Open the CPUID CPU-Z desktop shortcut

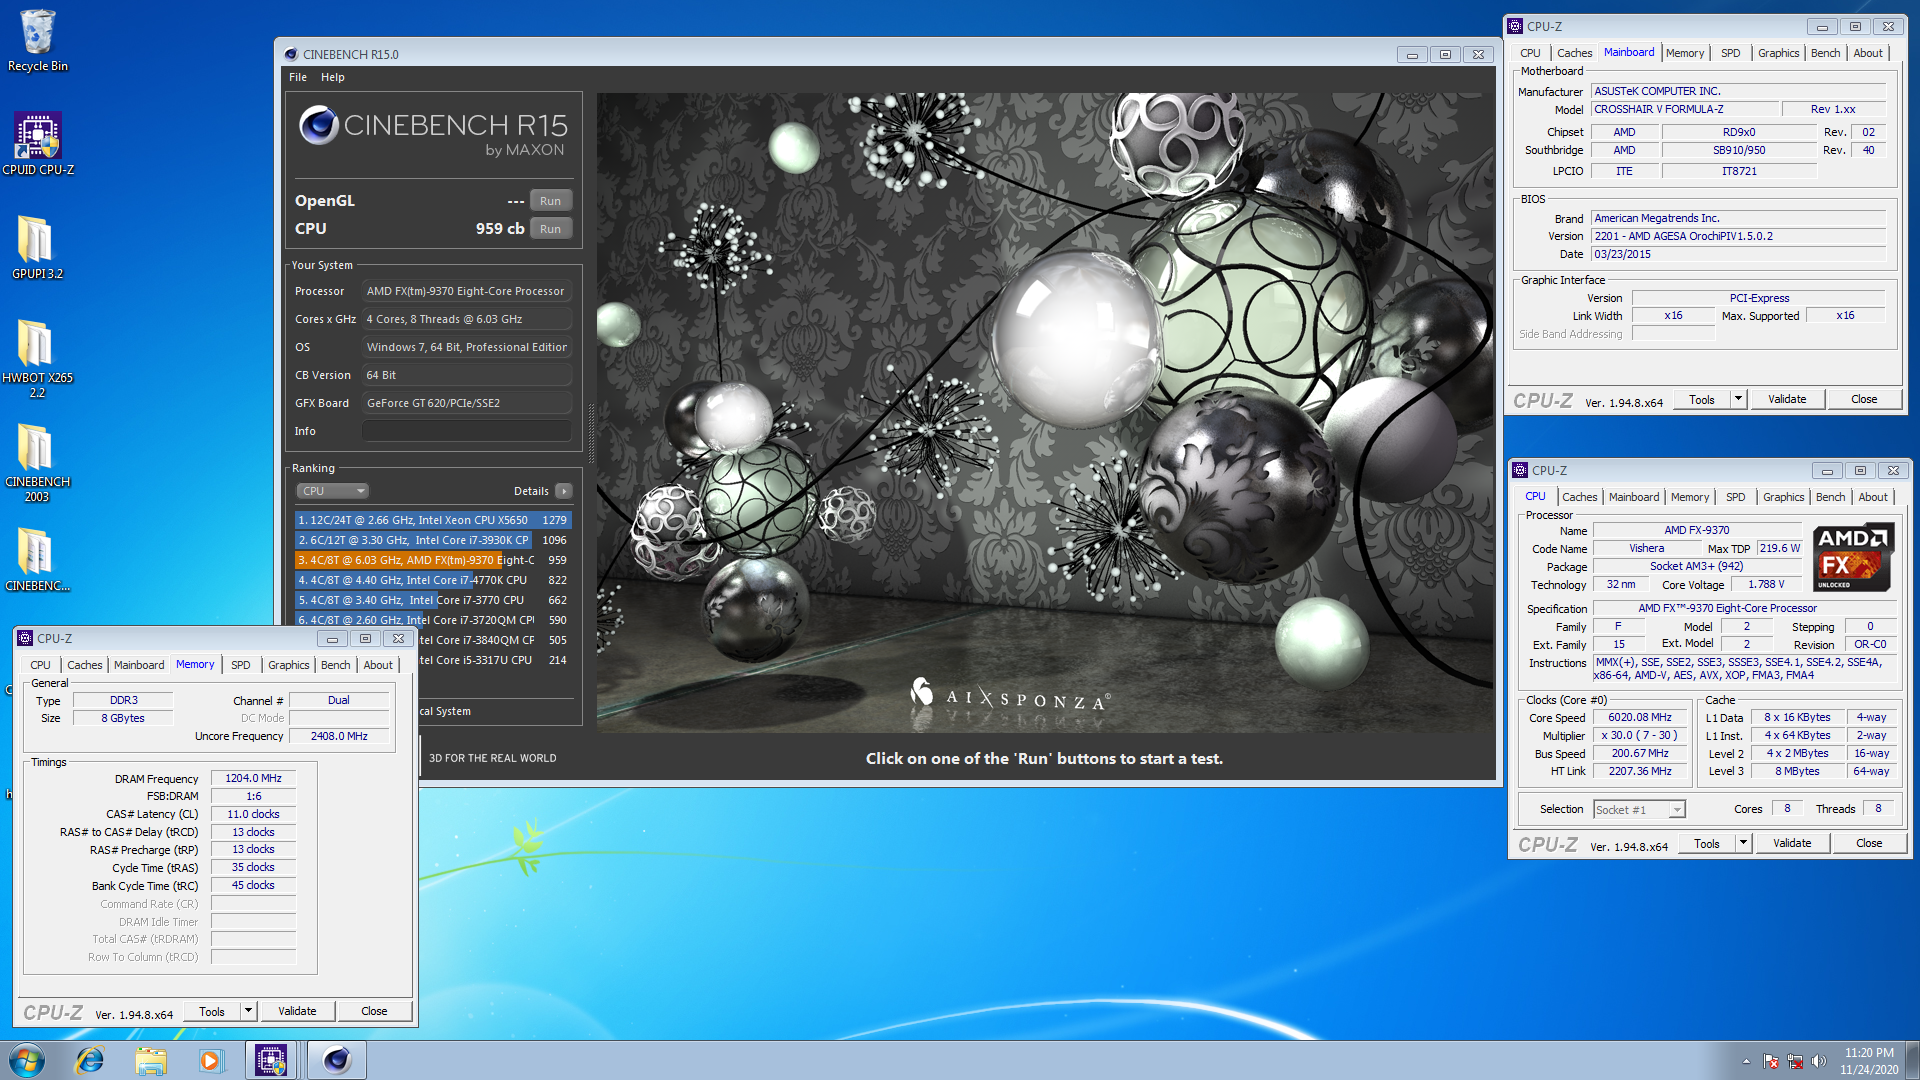click(x=38, y=144)
